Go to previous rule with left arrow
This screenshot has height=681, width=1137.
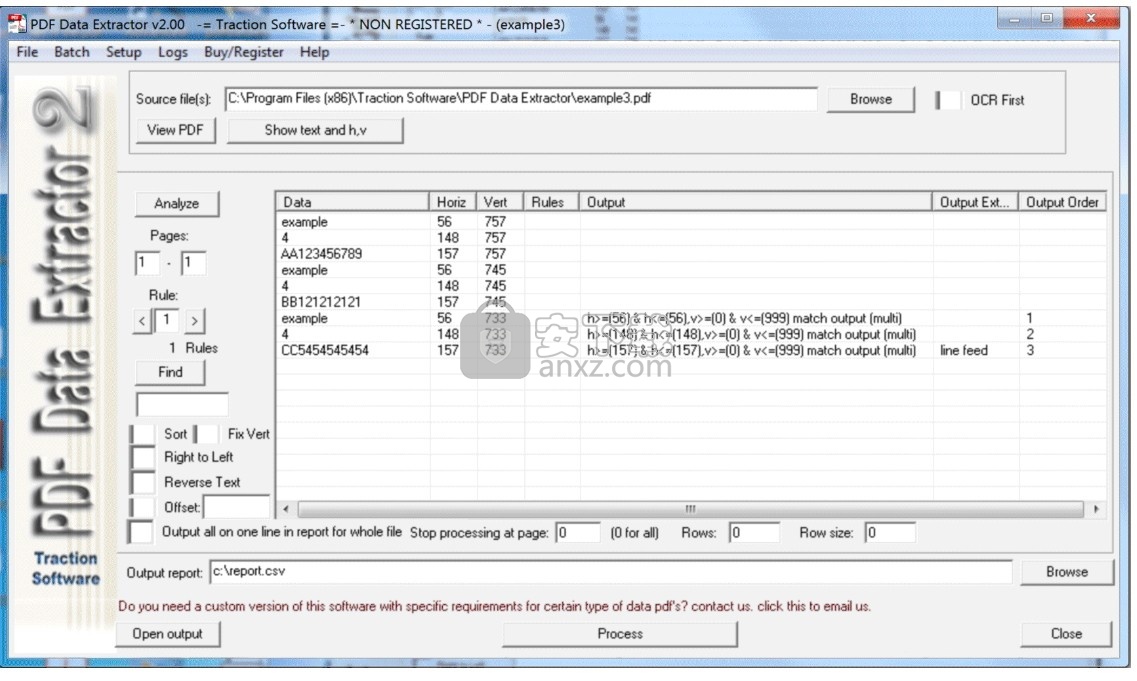142,321
